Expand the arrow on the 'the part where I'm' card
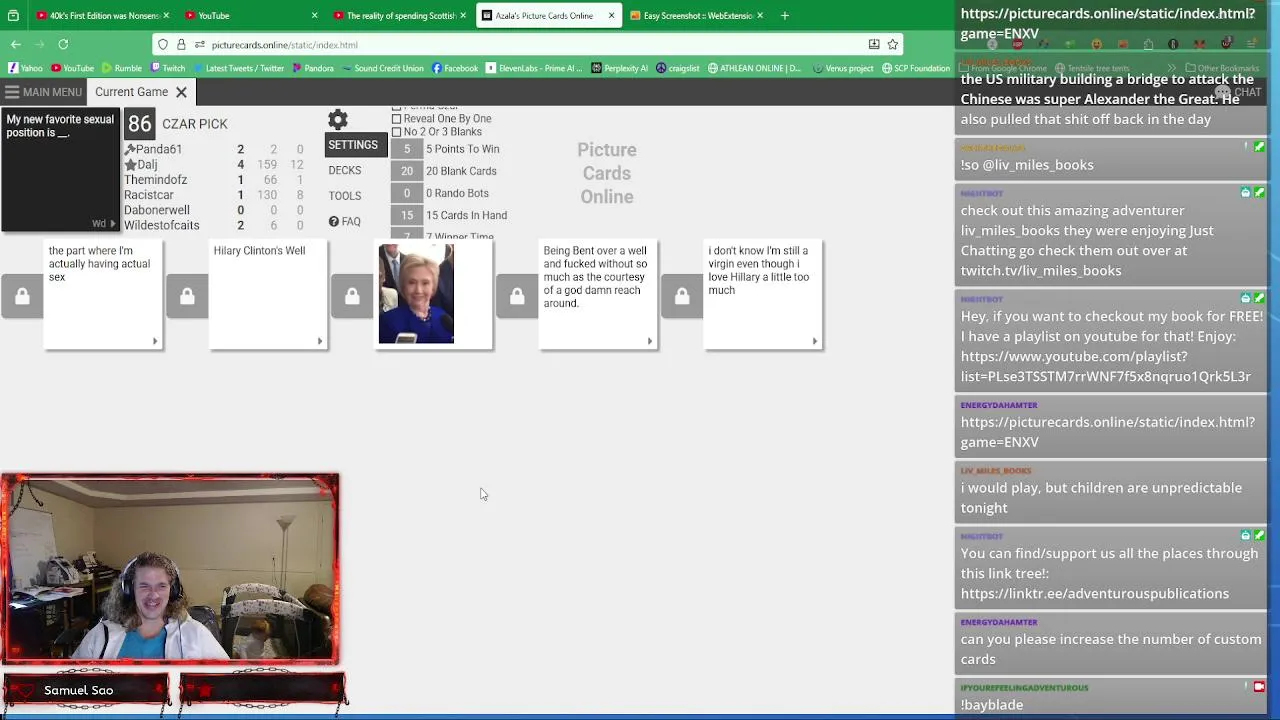This screenshot has height=720, width=1280. 154,341
